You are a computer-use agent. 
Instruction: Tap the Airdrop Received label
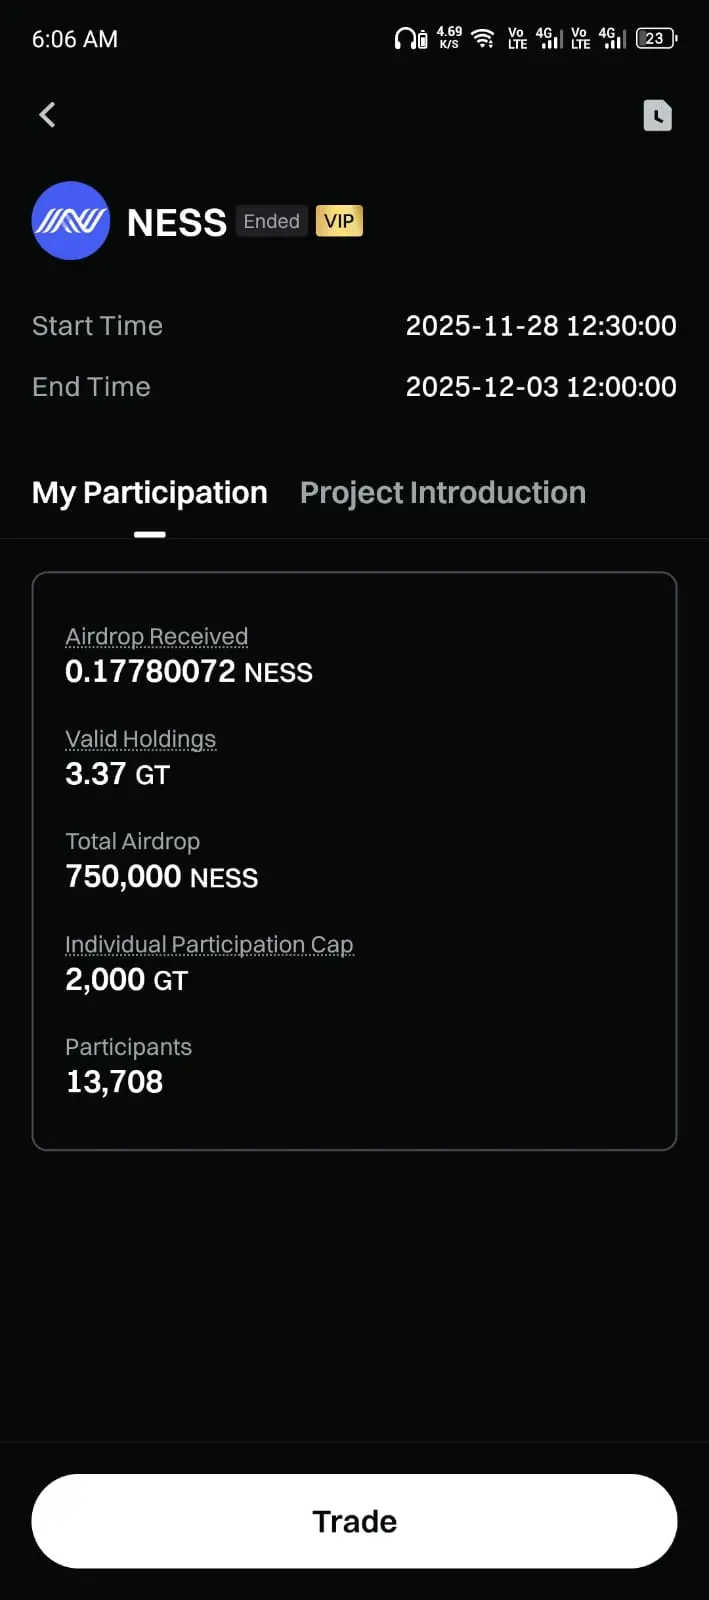pos(156,637)
